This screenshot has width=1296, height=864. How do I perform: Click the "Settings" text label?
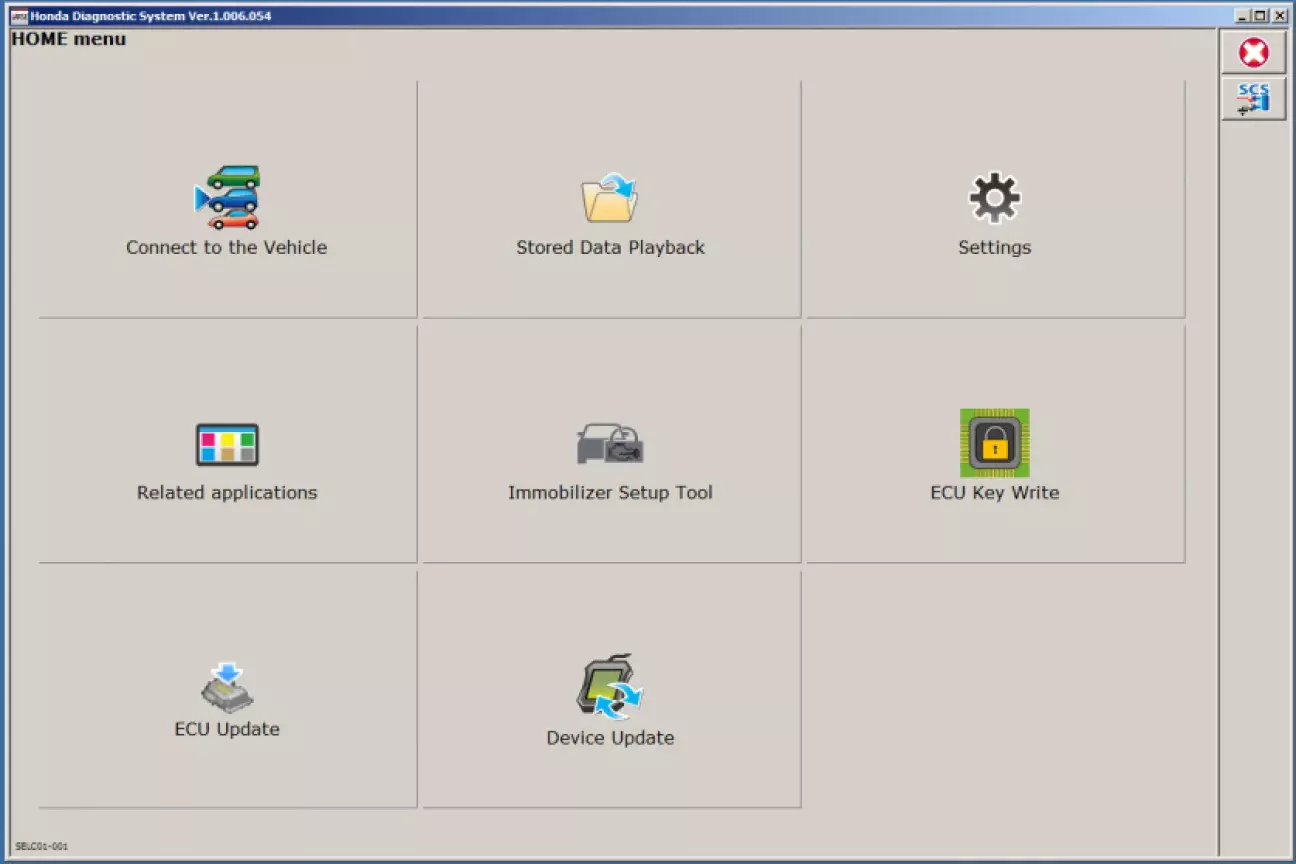point(994,247)
